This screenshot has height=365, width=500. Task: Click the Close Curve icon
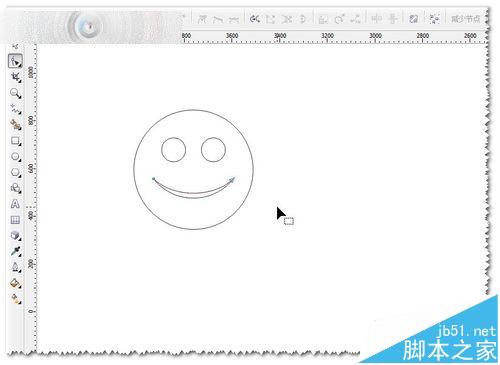pos(302,19)
